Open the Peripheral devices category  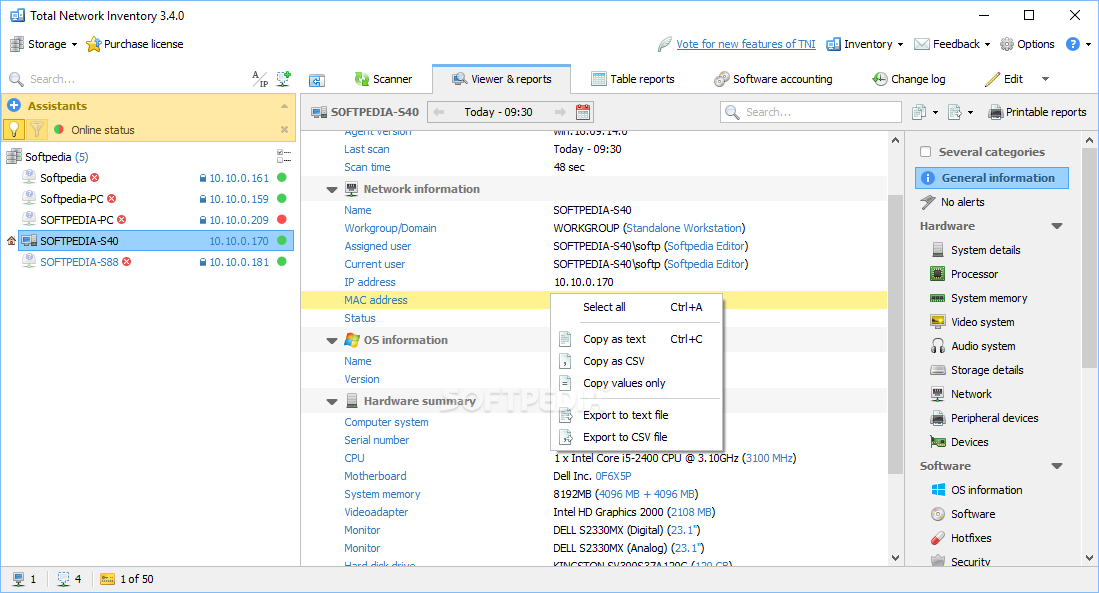(x=984, y=418)
